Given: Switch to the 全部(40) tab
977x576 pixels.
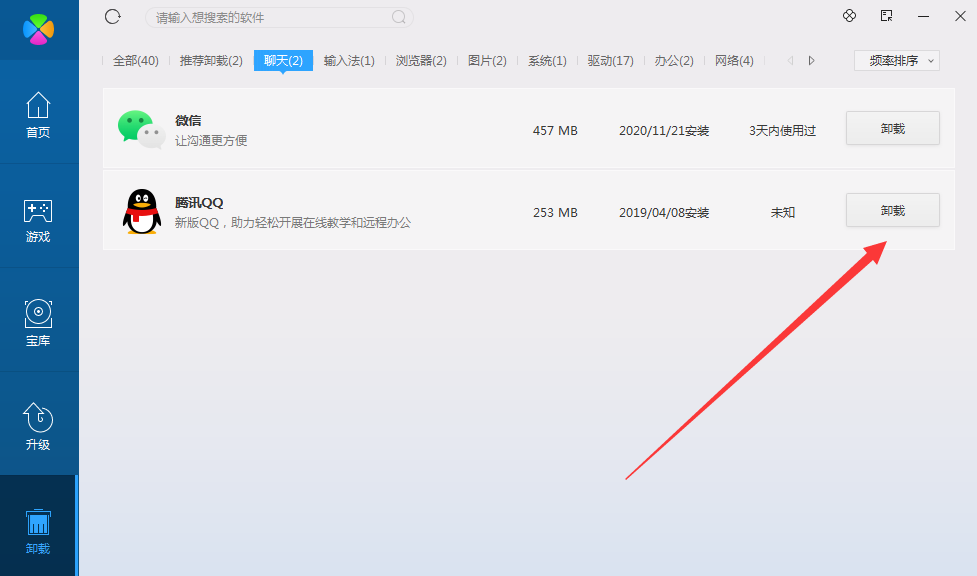Looking at the screenshot, I should (x=135, y=60).
